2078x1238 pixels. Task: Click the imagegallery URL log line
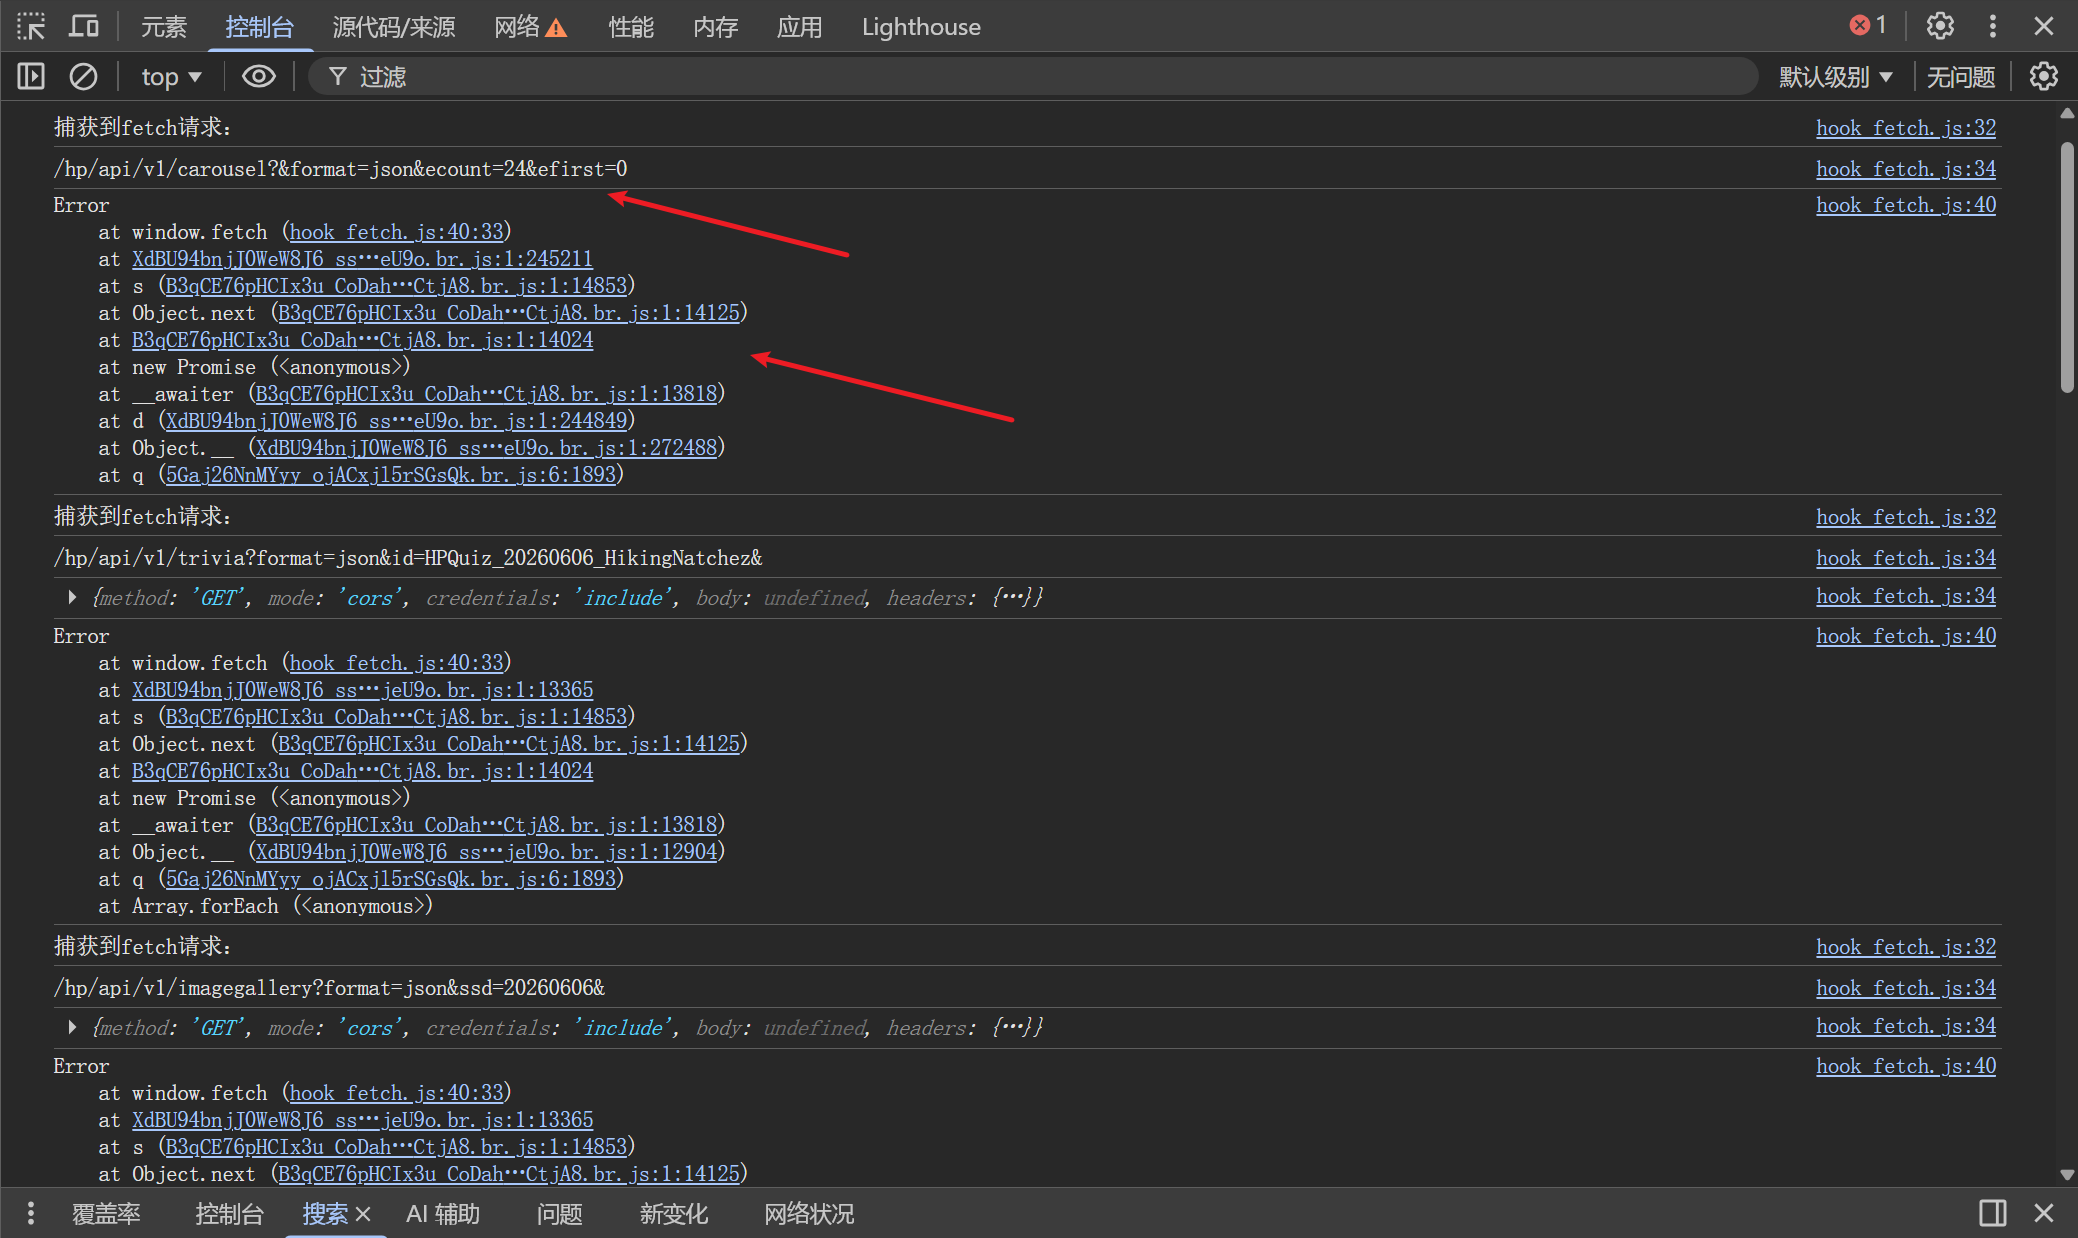(329, 988)
